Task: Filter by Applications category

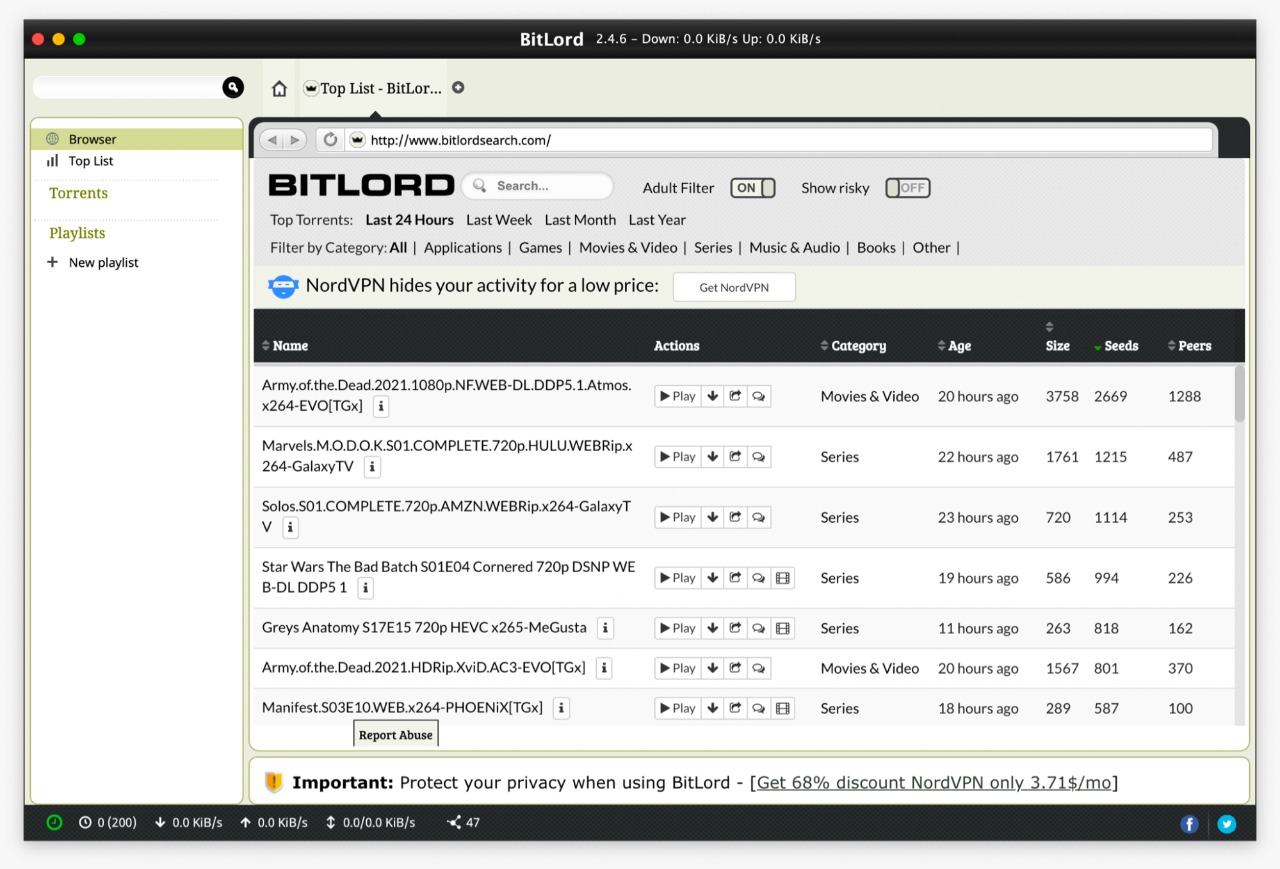Action: (x=463, y=248)
